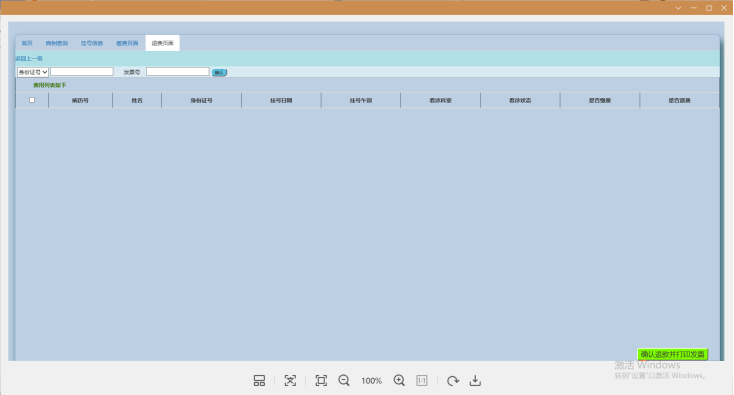Click the 是否缴费 column header
This screenshot has height=395, width=734.
(600, 101)
